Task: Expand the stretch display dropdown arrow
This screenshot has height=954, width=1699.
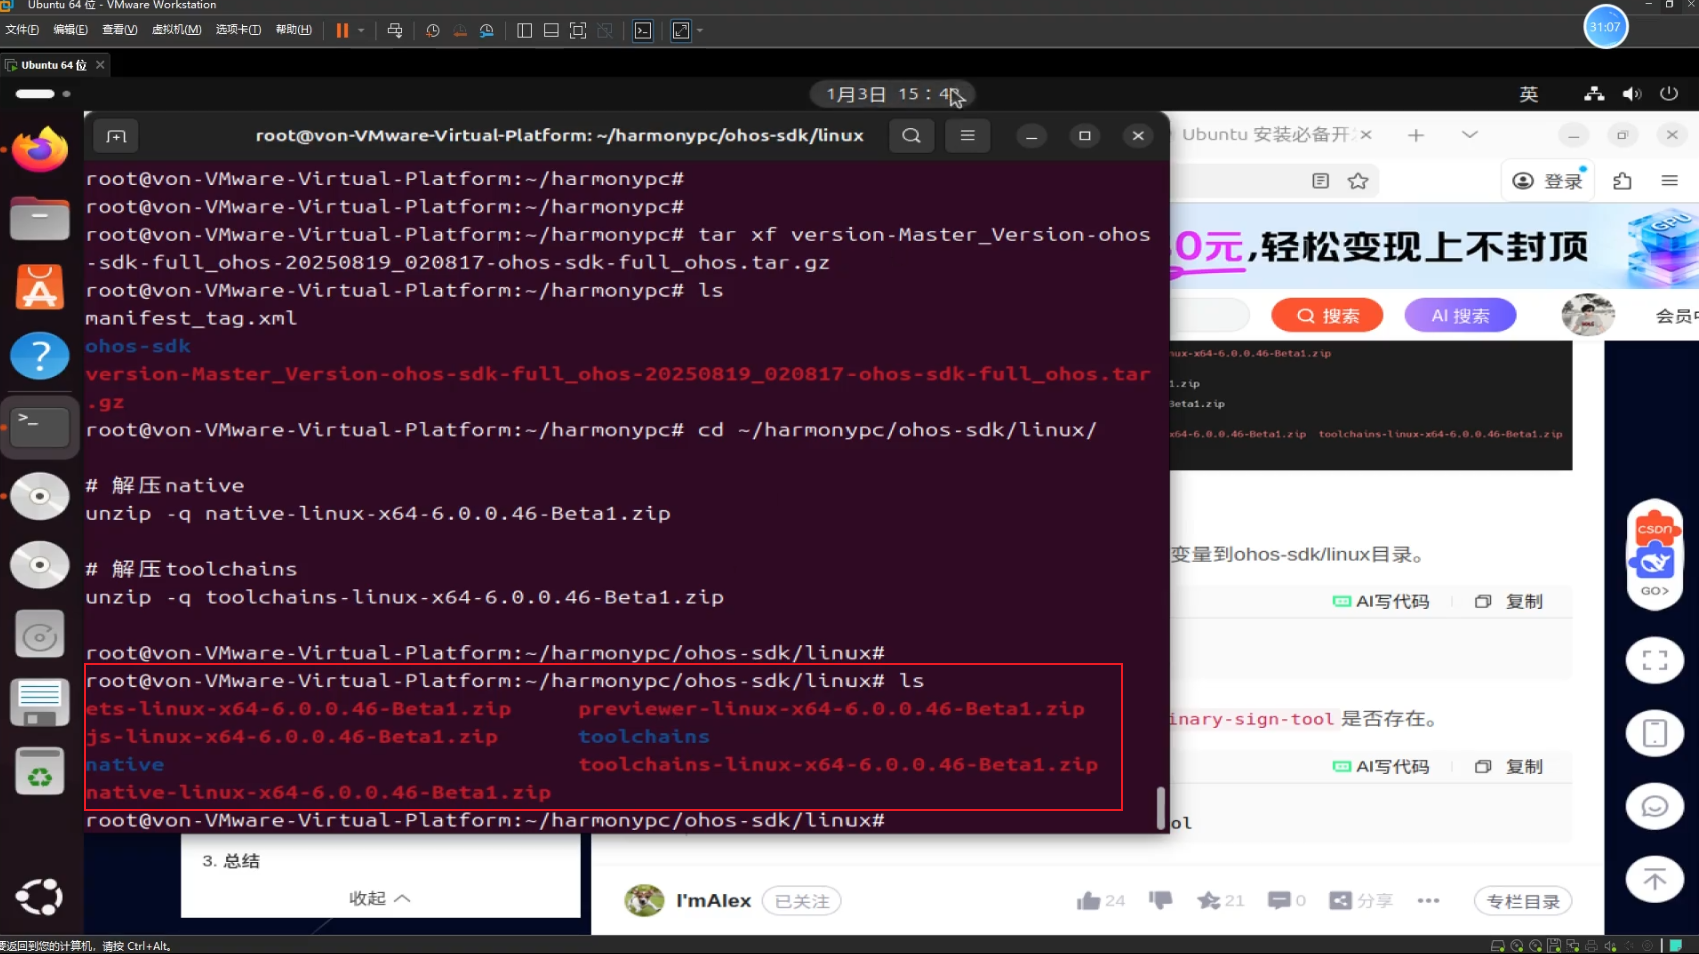Action: pyautogui.click(x=700, y=30)
